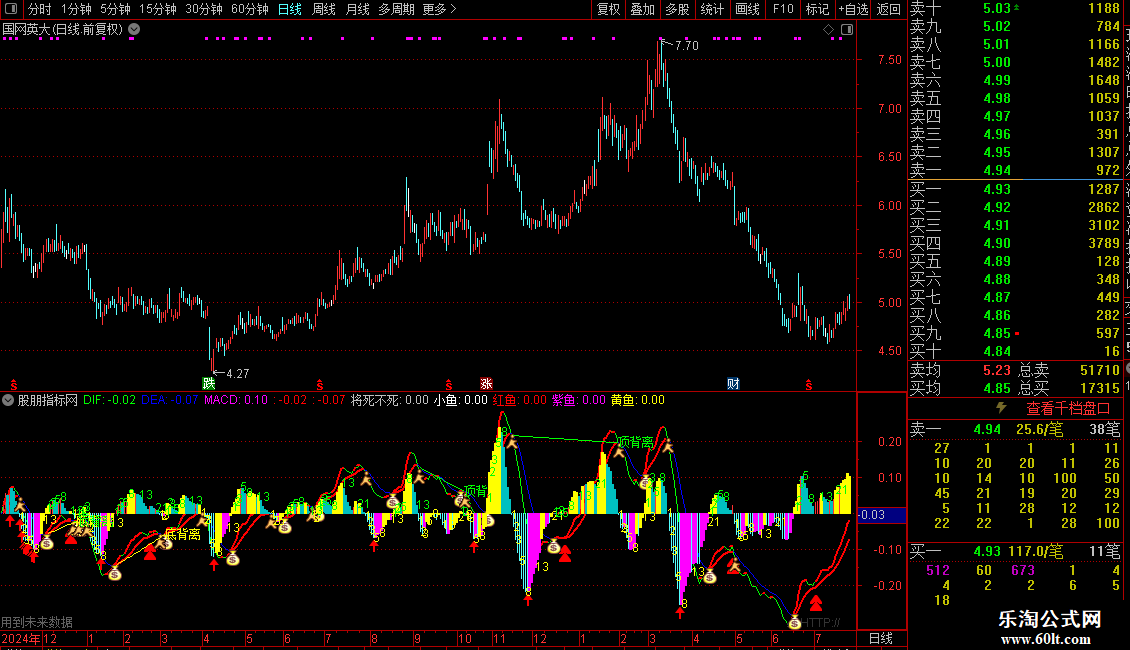1130x650 pixels.
Task: Toggle the left sidebar panel icon
Action: coord(11,9)
